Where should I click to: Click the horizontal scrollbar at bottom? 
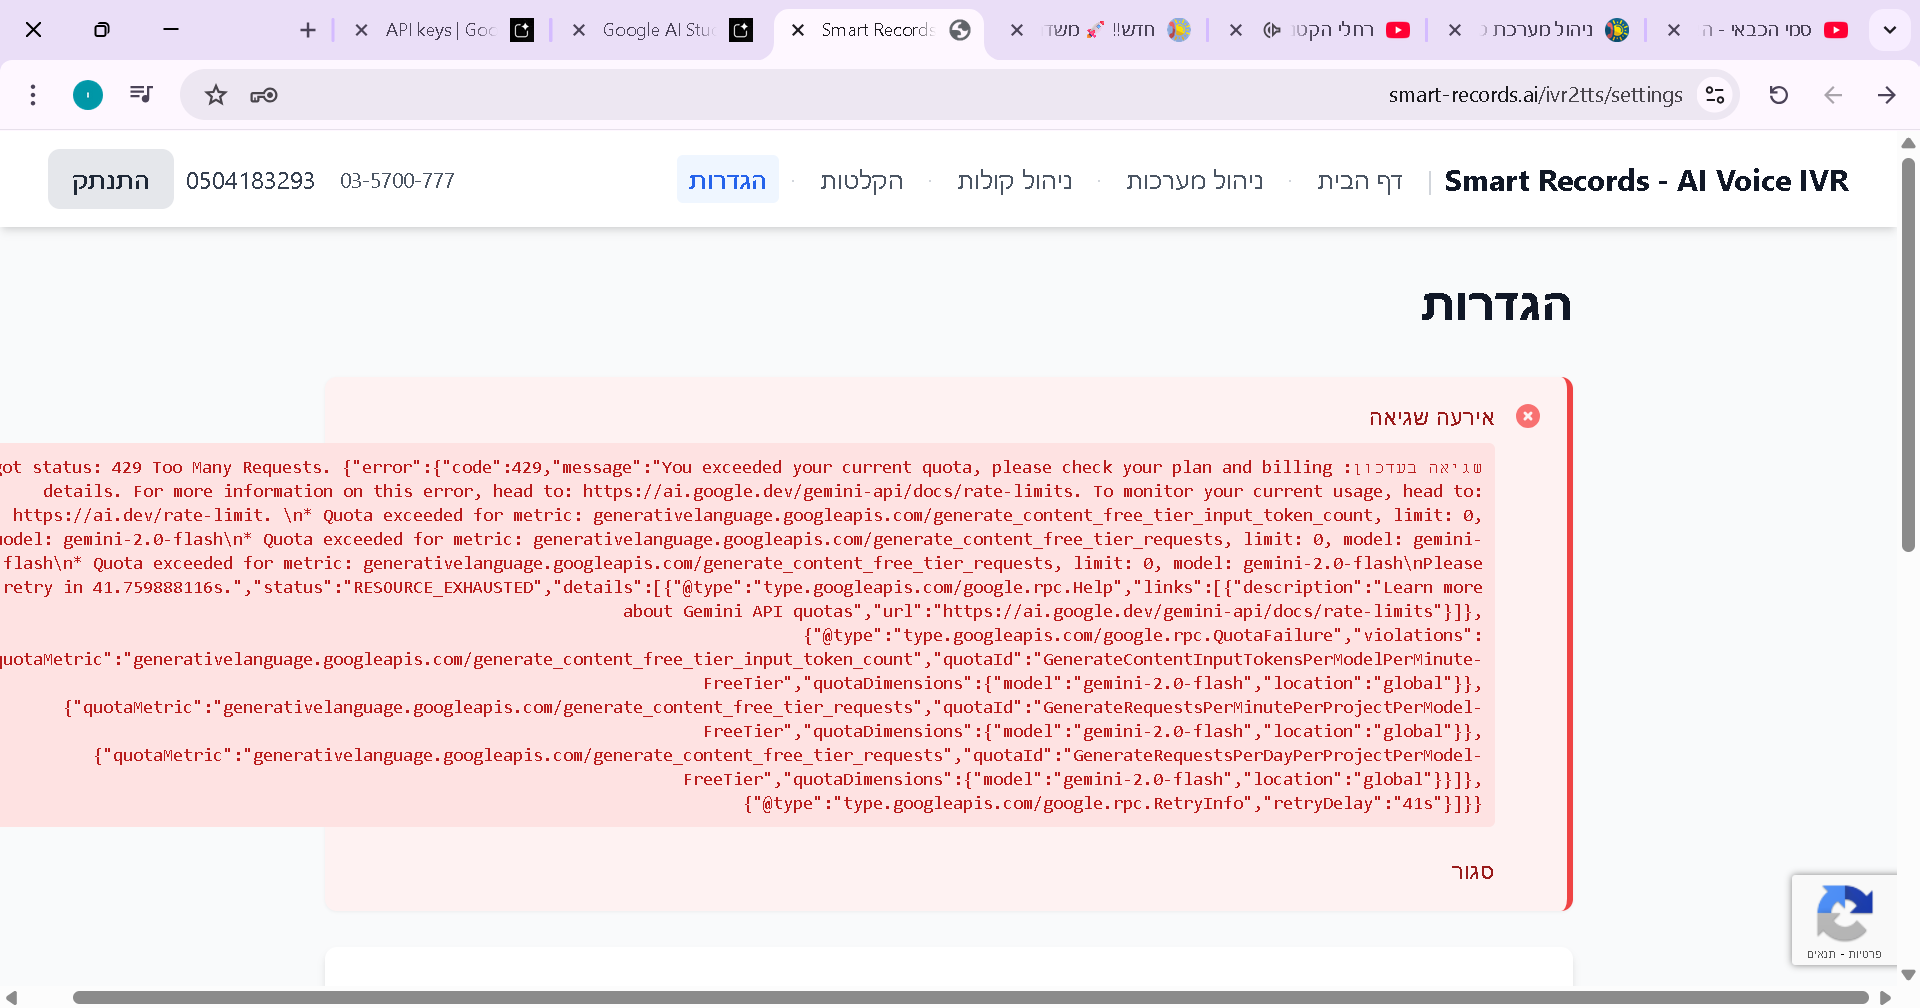pyautogui.click(x=970, y=997)
